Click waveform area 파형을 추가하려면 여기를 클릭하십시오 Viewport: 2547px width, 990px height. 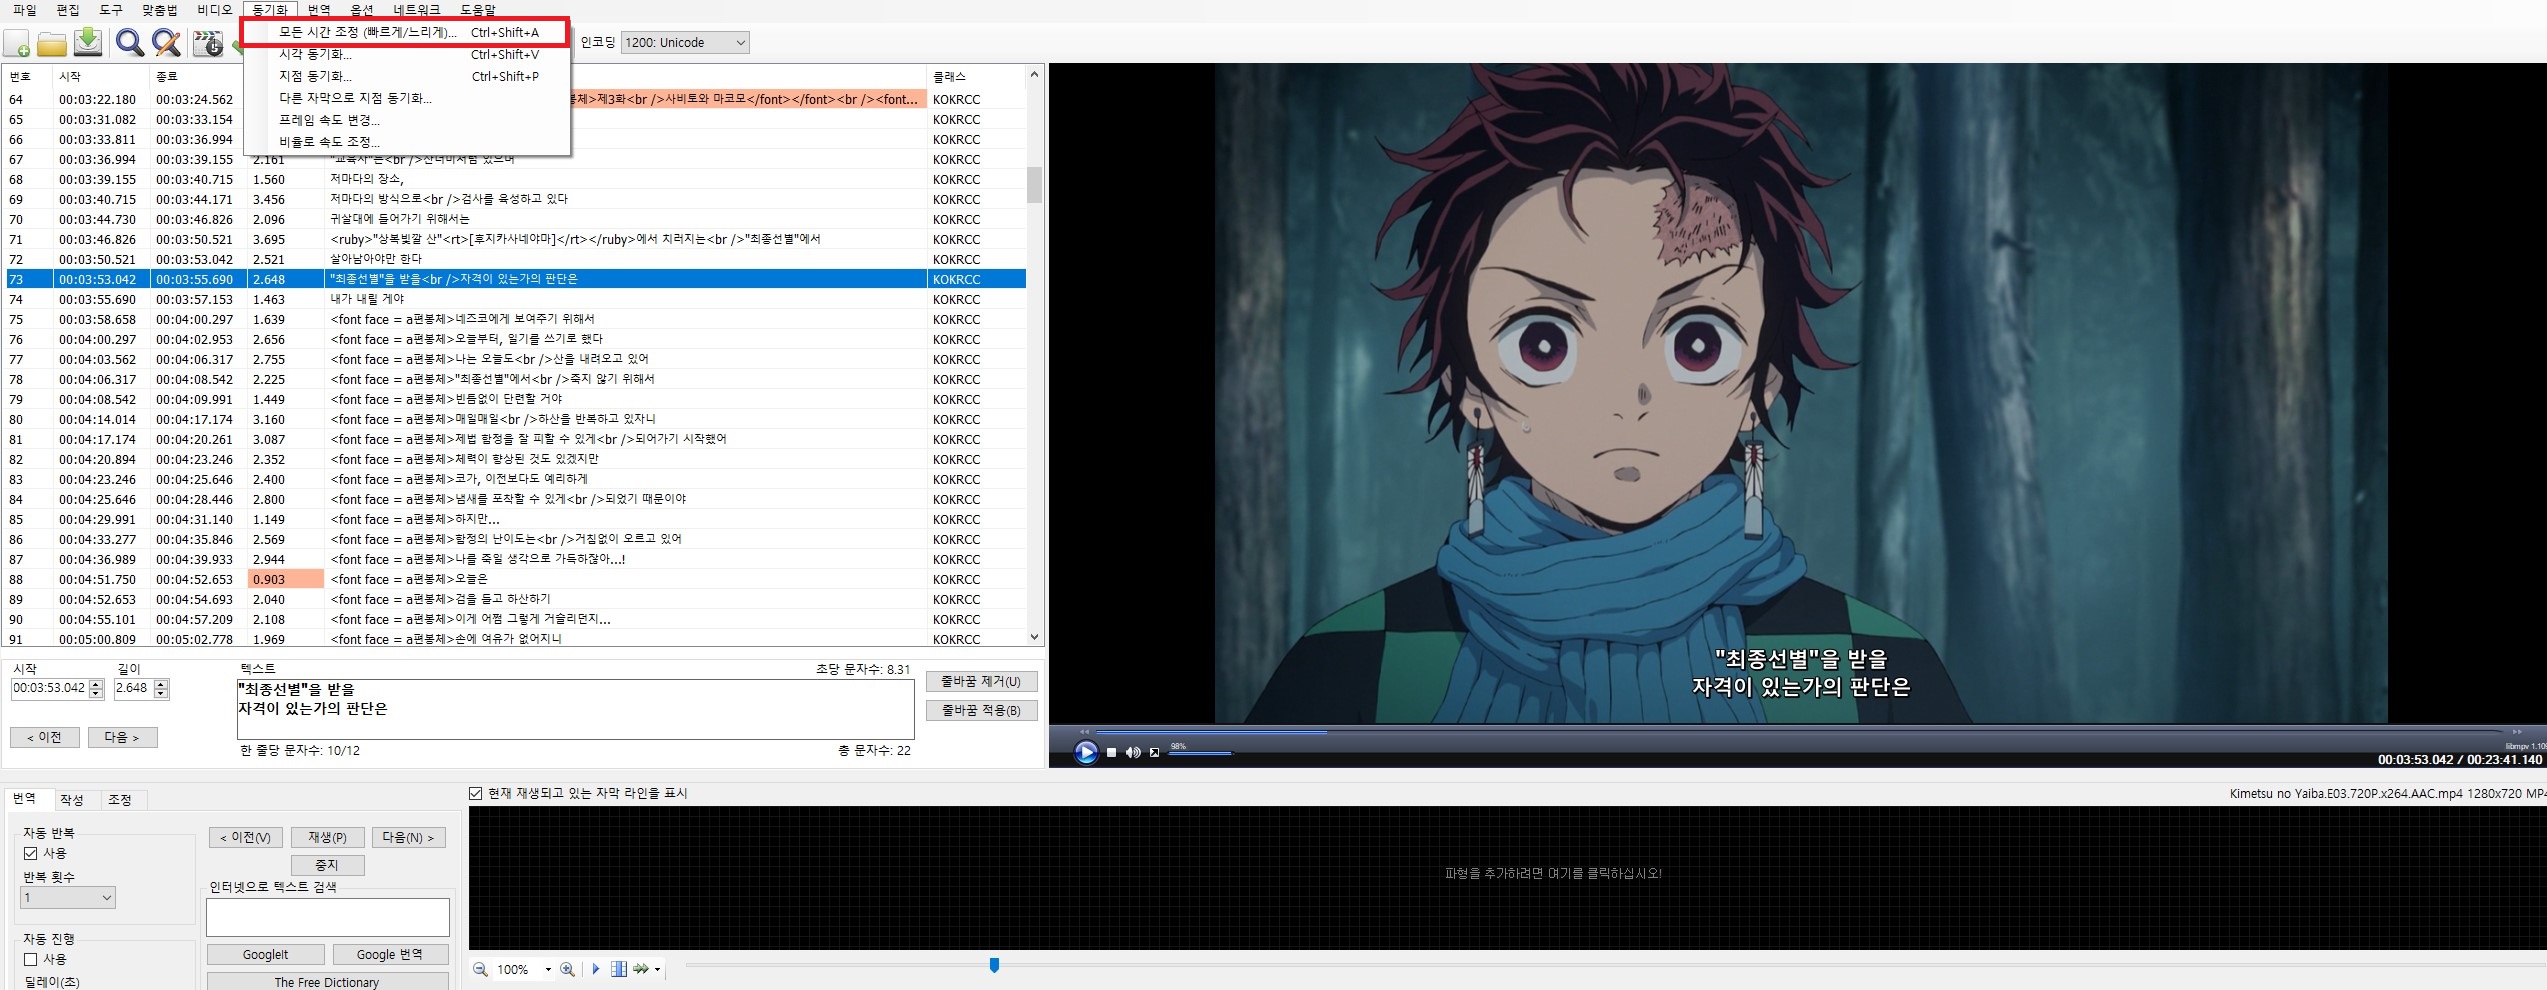coord(1553,873)
